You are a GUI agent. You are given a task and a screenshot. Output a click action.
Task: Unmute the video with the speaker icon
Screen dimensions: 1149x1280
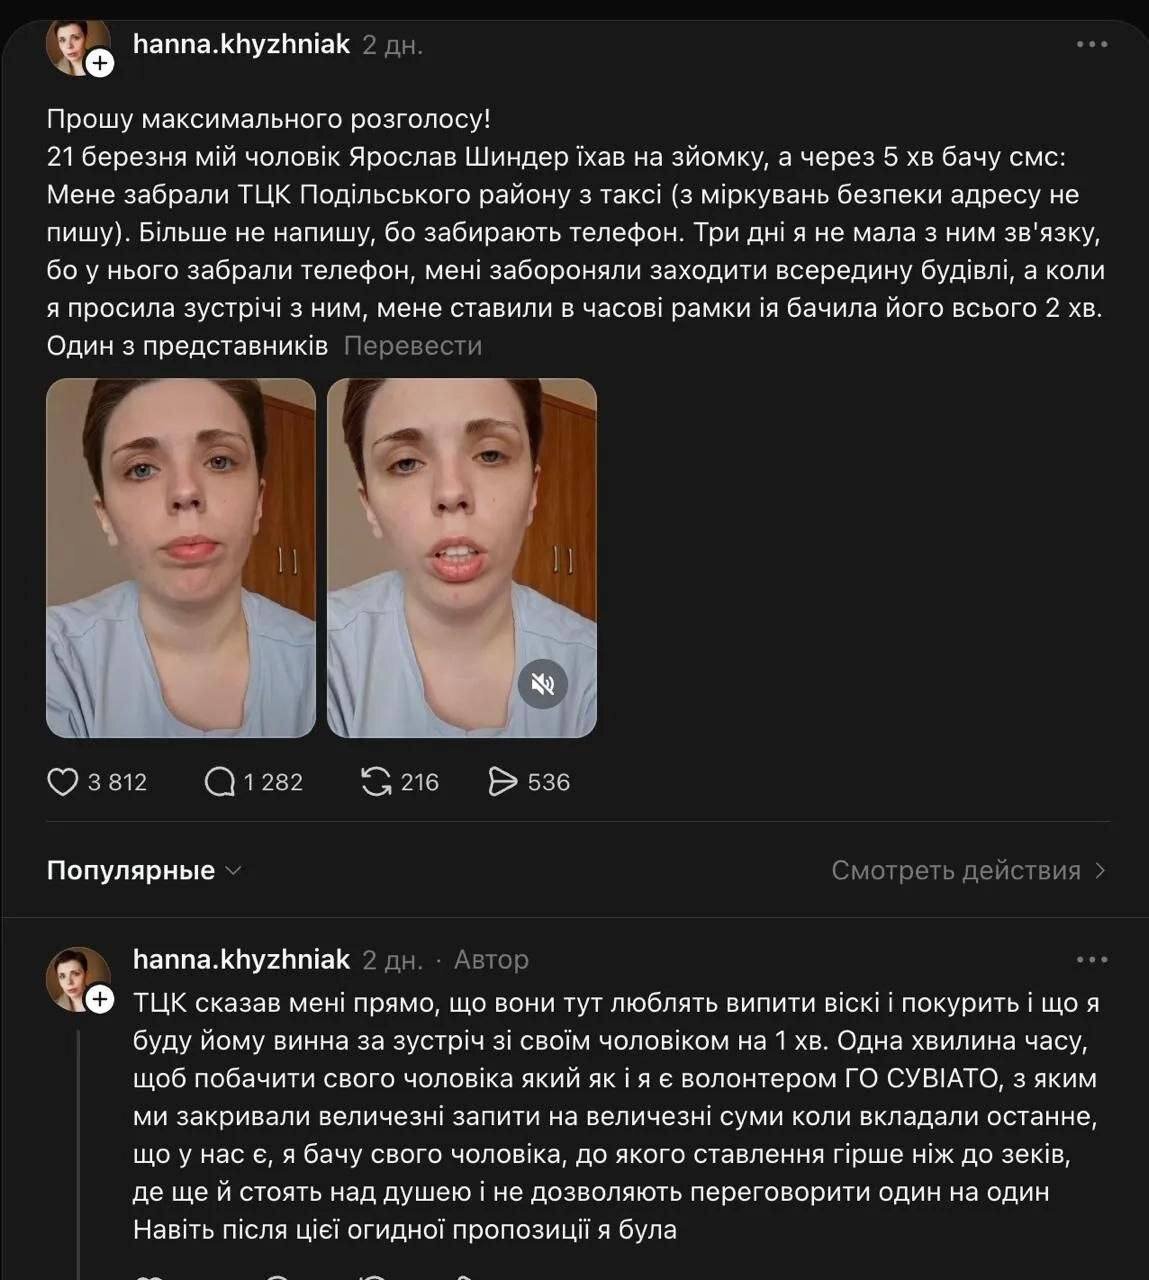click(x=543, y=684)
